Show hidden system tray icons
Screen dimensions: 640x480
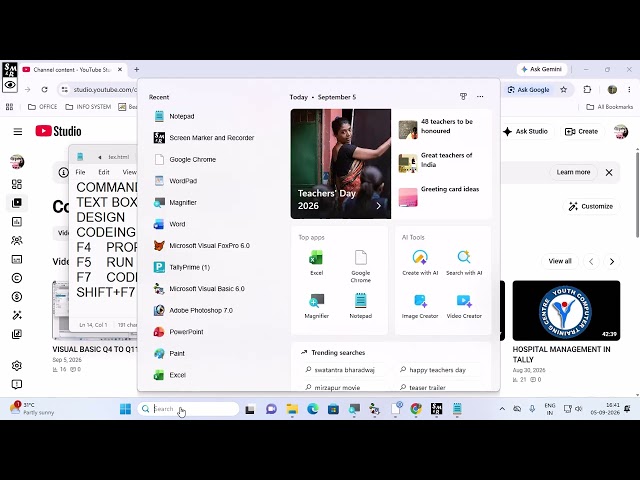[x=502, y=409]
